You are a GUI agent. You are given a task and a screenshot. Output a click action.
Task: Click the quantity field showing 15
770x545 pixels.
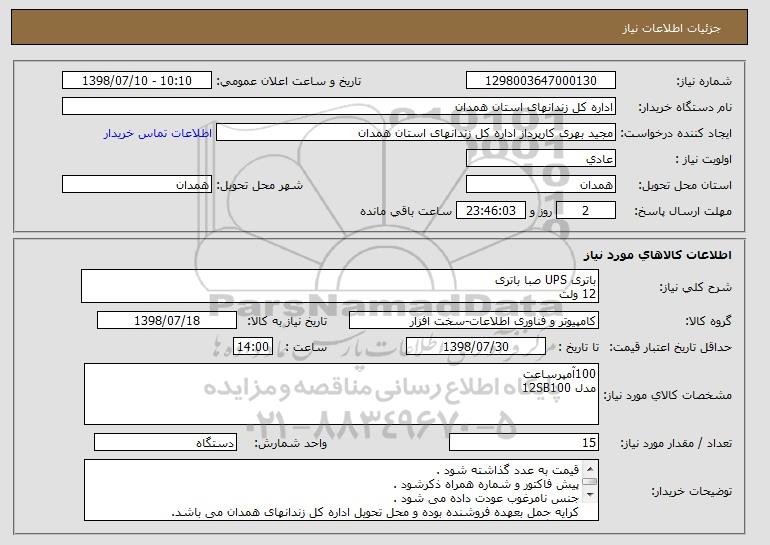point(523,442)
